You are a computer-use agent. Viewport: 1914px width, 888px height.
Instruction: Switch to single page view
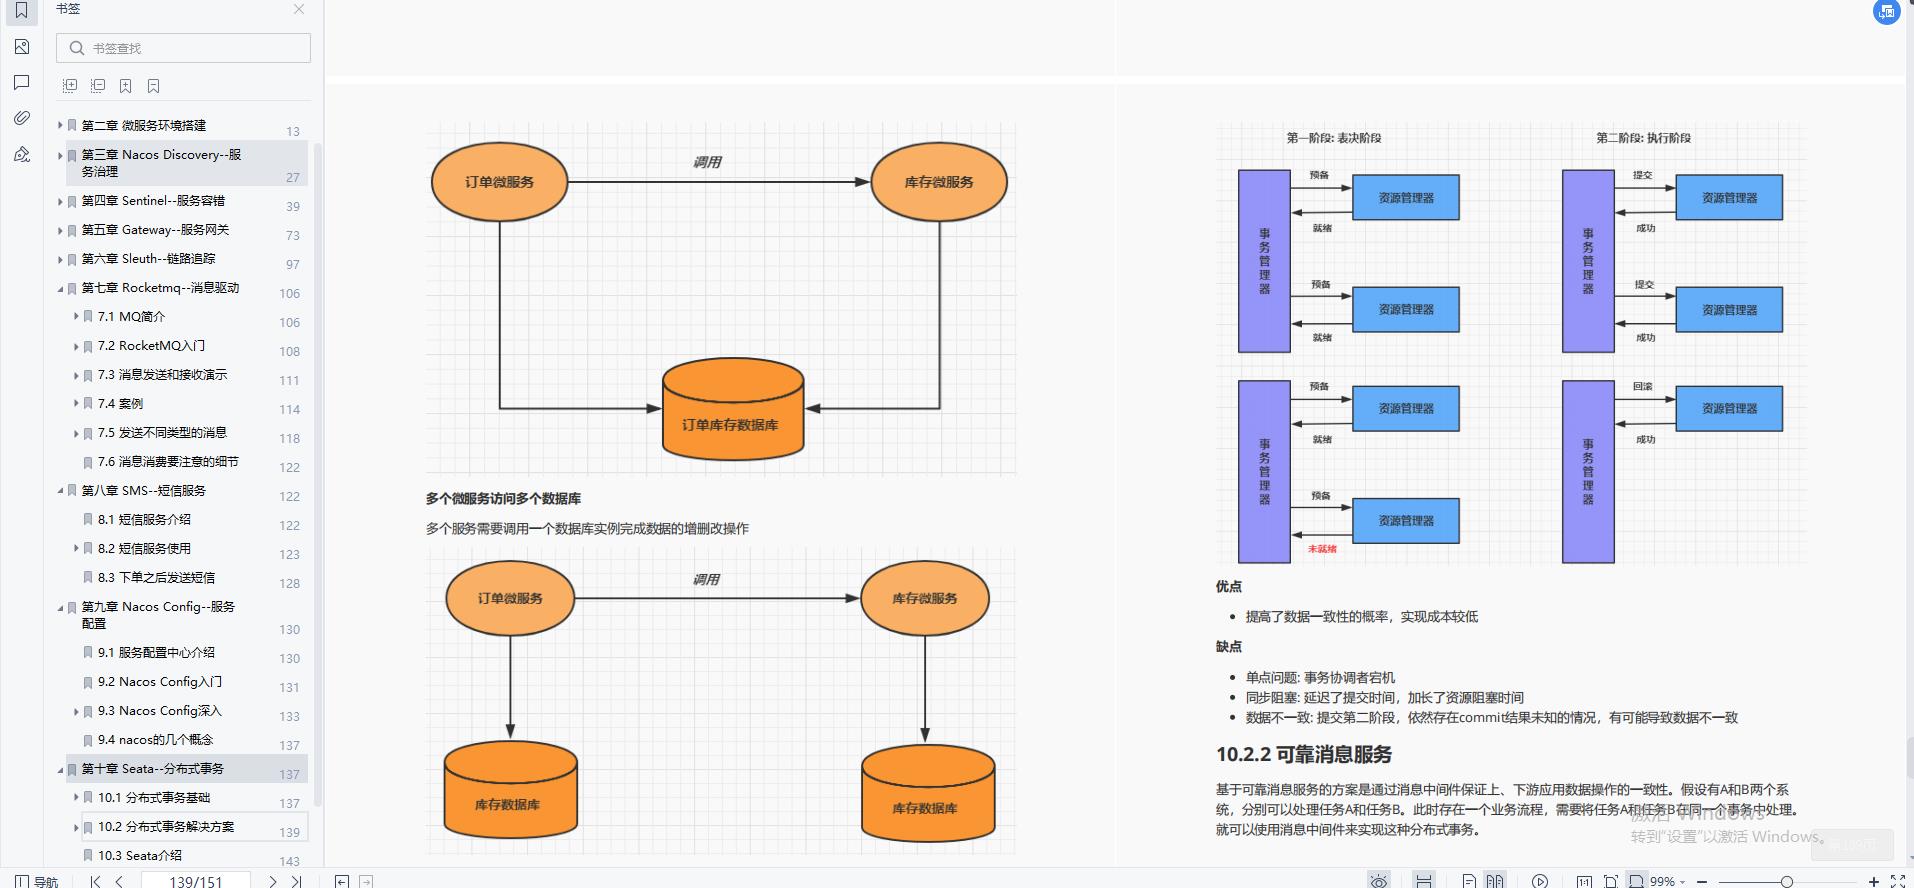click(x=1469, y=881)
